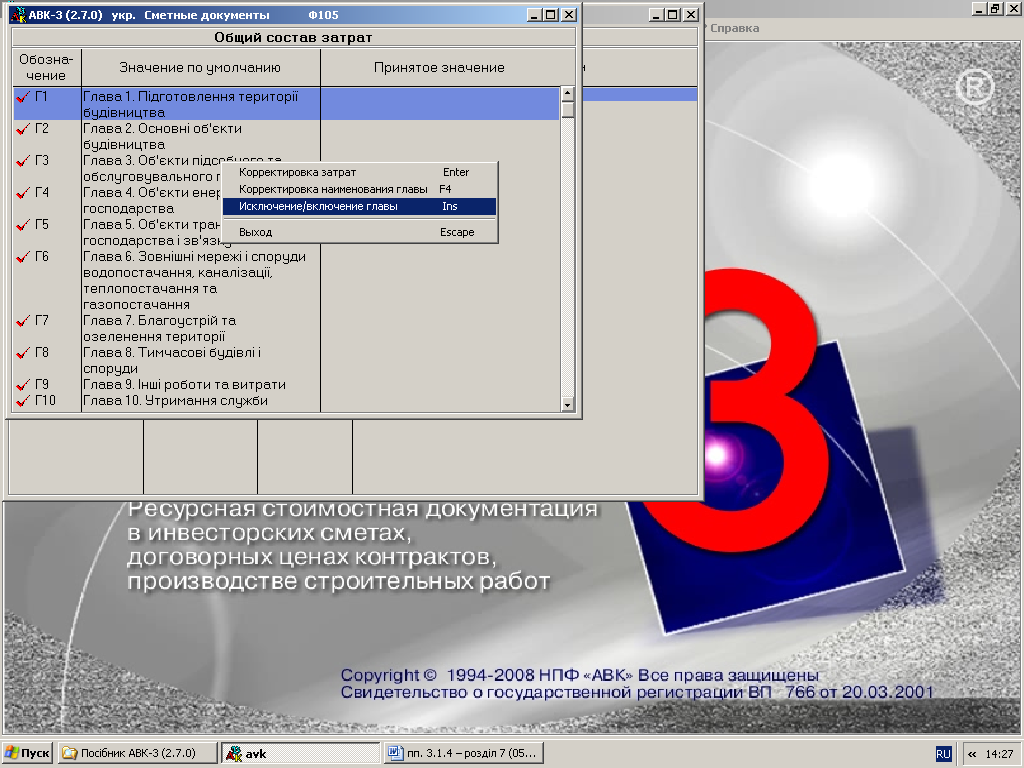This screenshot has height=768, width=1024.
Task: Click the 'Принятое значение' column header
Action: click(440, 67)
